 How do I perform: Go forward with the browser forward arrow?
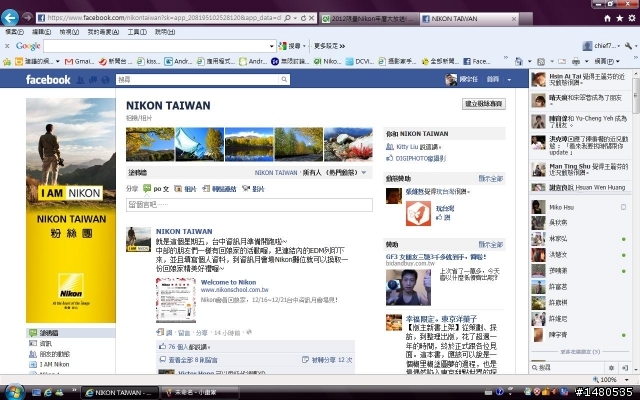(27, 18)
